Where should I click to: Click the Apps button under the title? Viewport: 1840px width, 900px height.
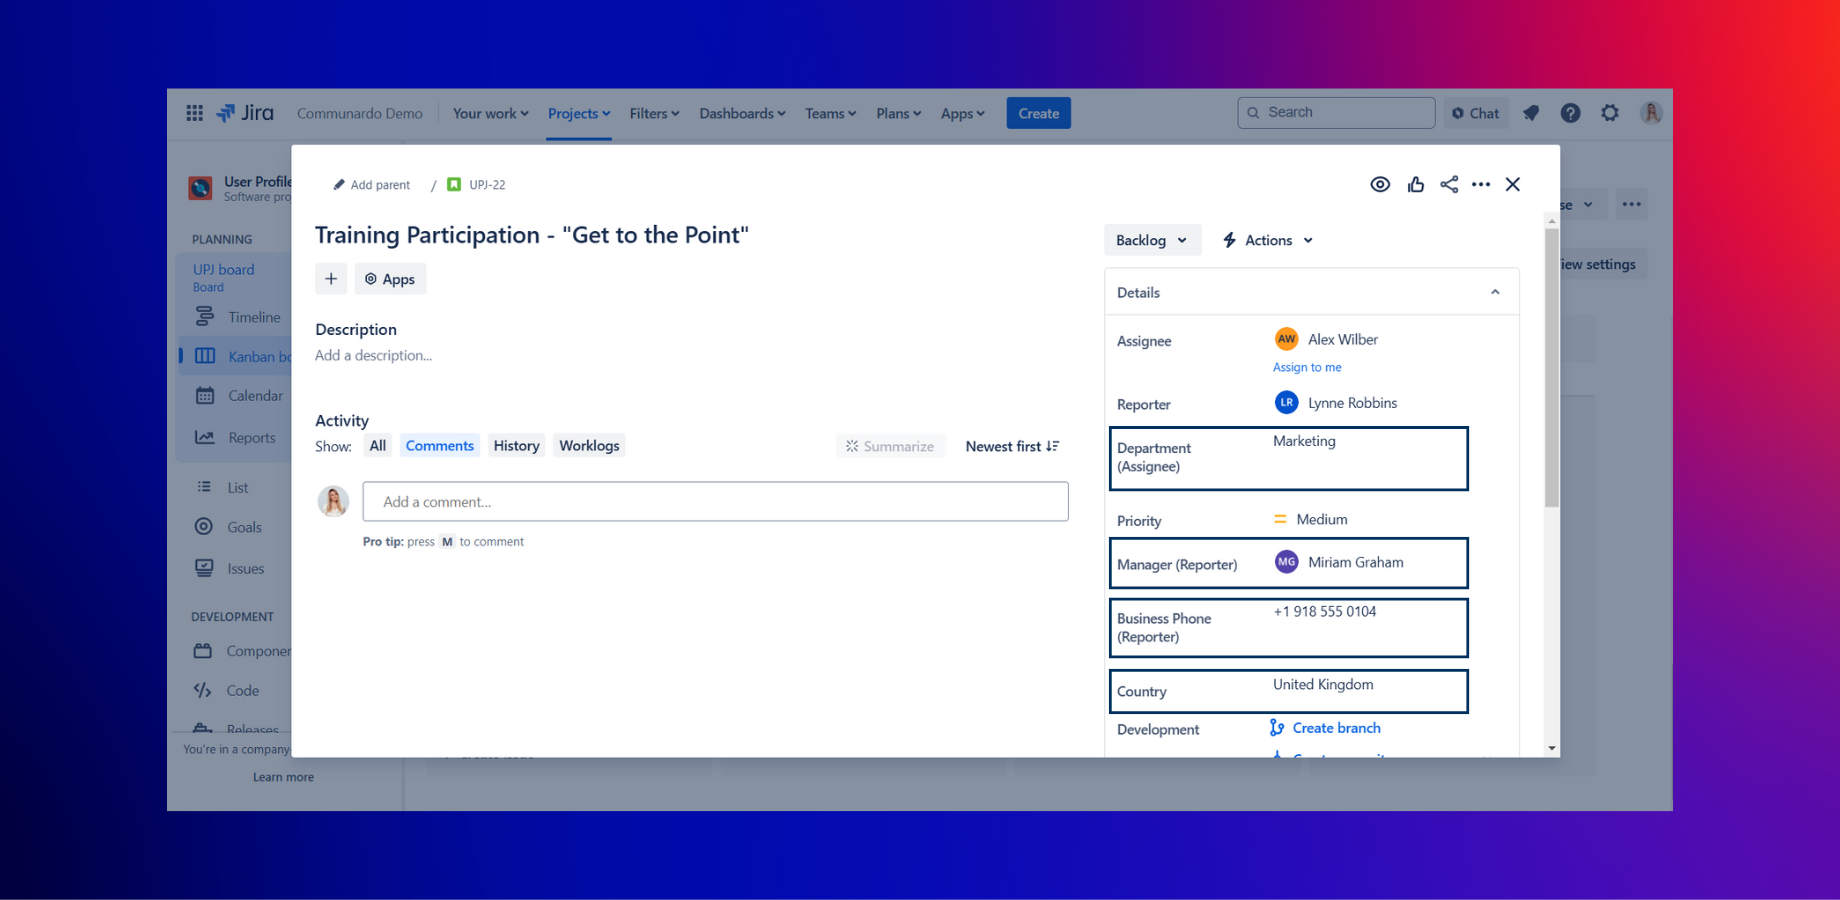(390, 279)
